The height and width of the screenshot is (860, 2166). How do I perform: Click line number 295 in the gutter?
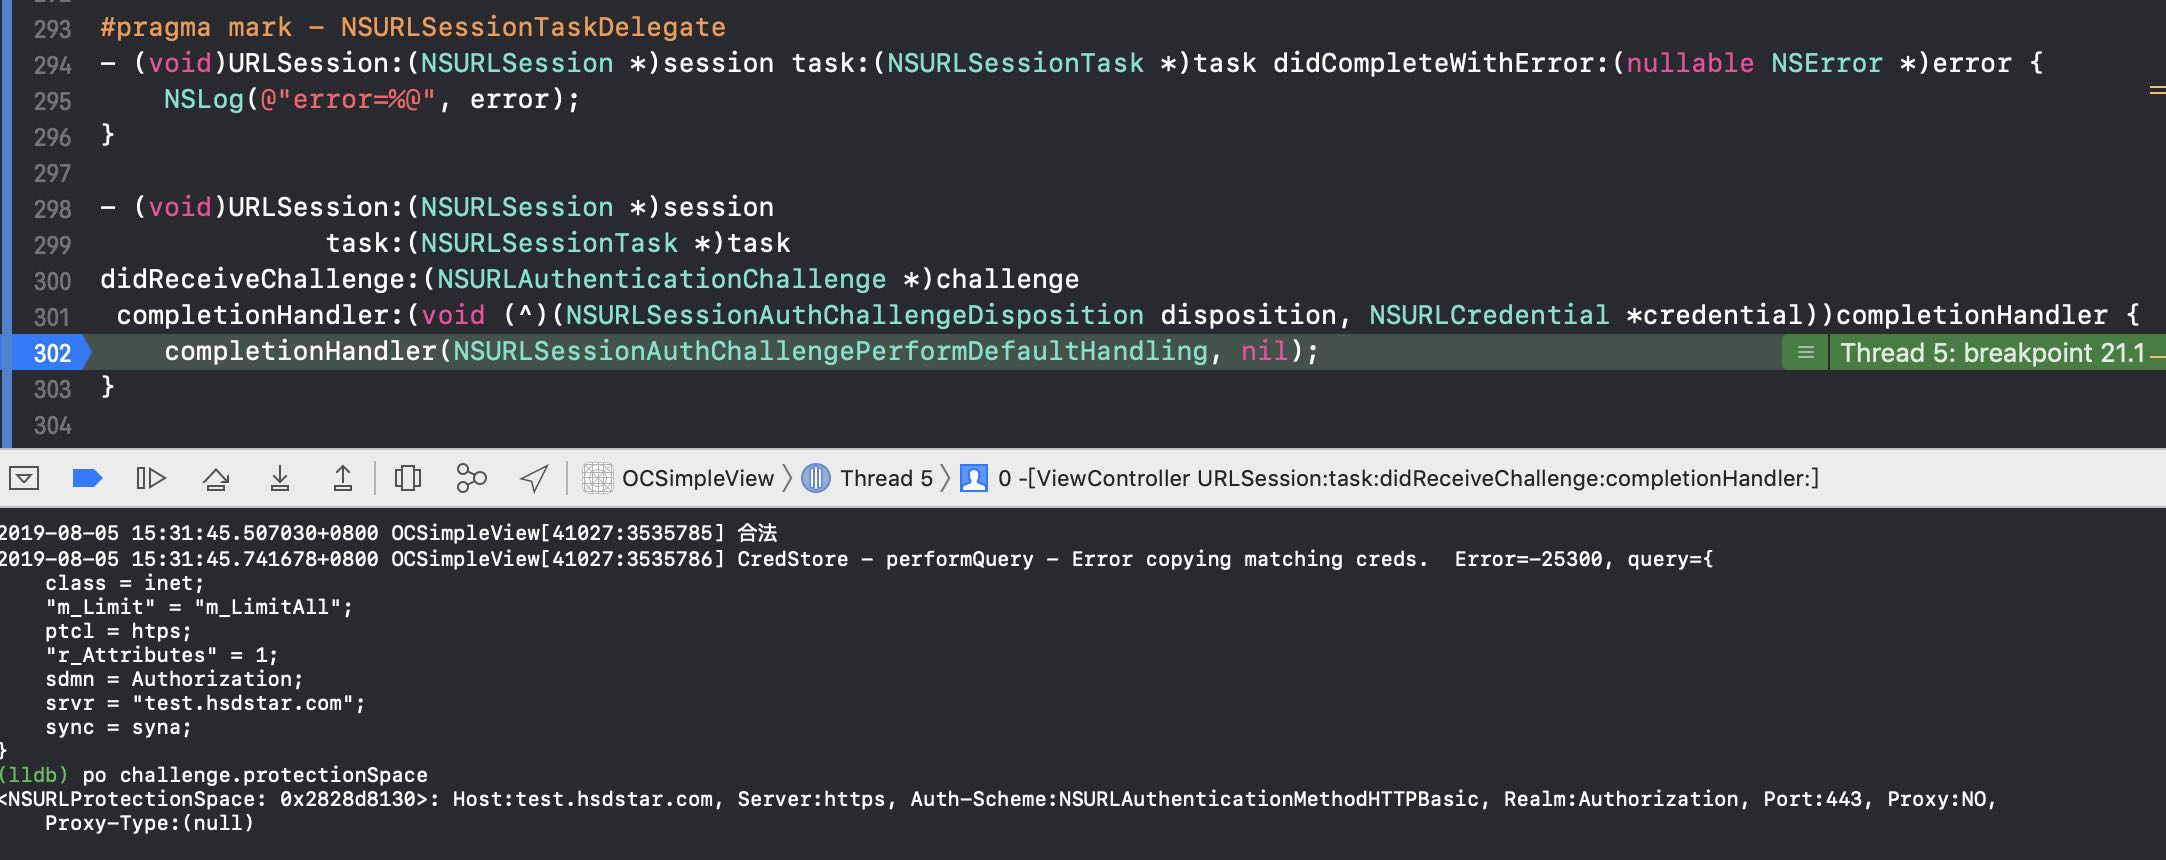[52, 101]
